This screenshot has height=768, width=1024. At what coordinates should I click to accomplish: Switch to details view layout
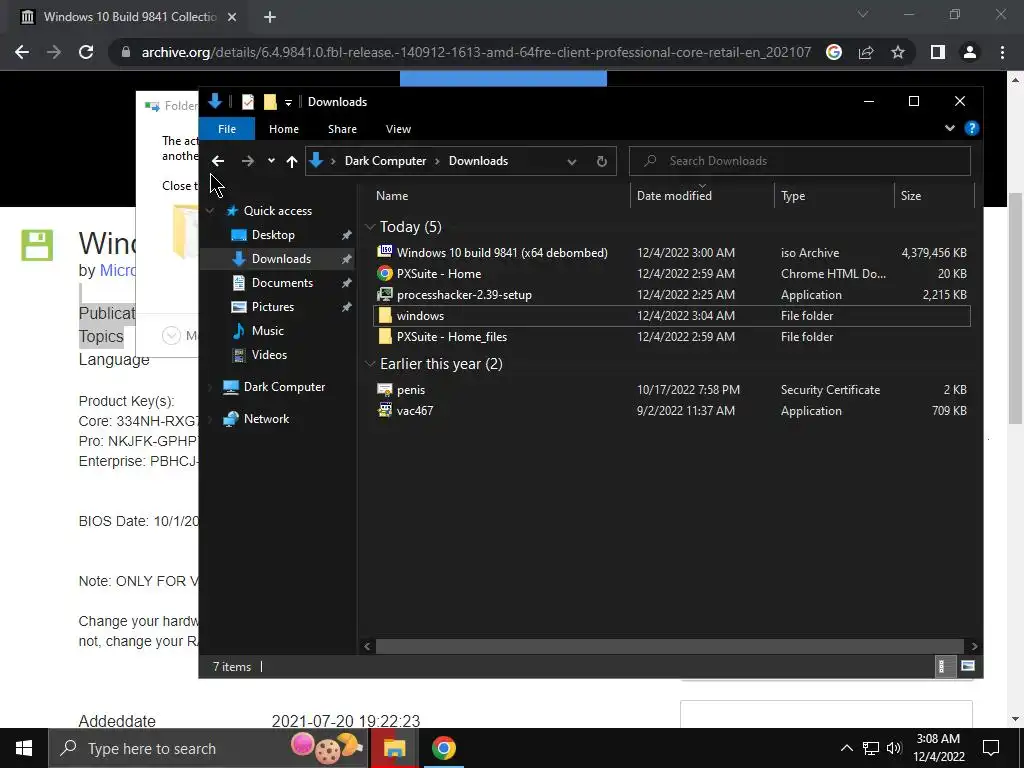point(945,667)
